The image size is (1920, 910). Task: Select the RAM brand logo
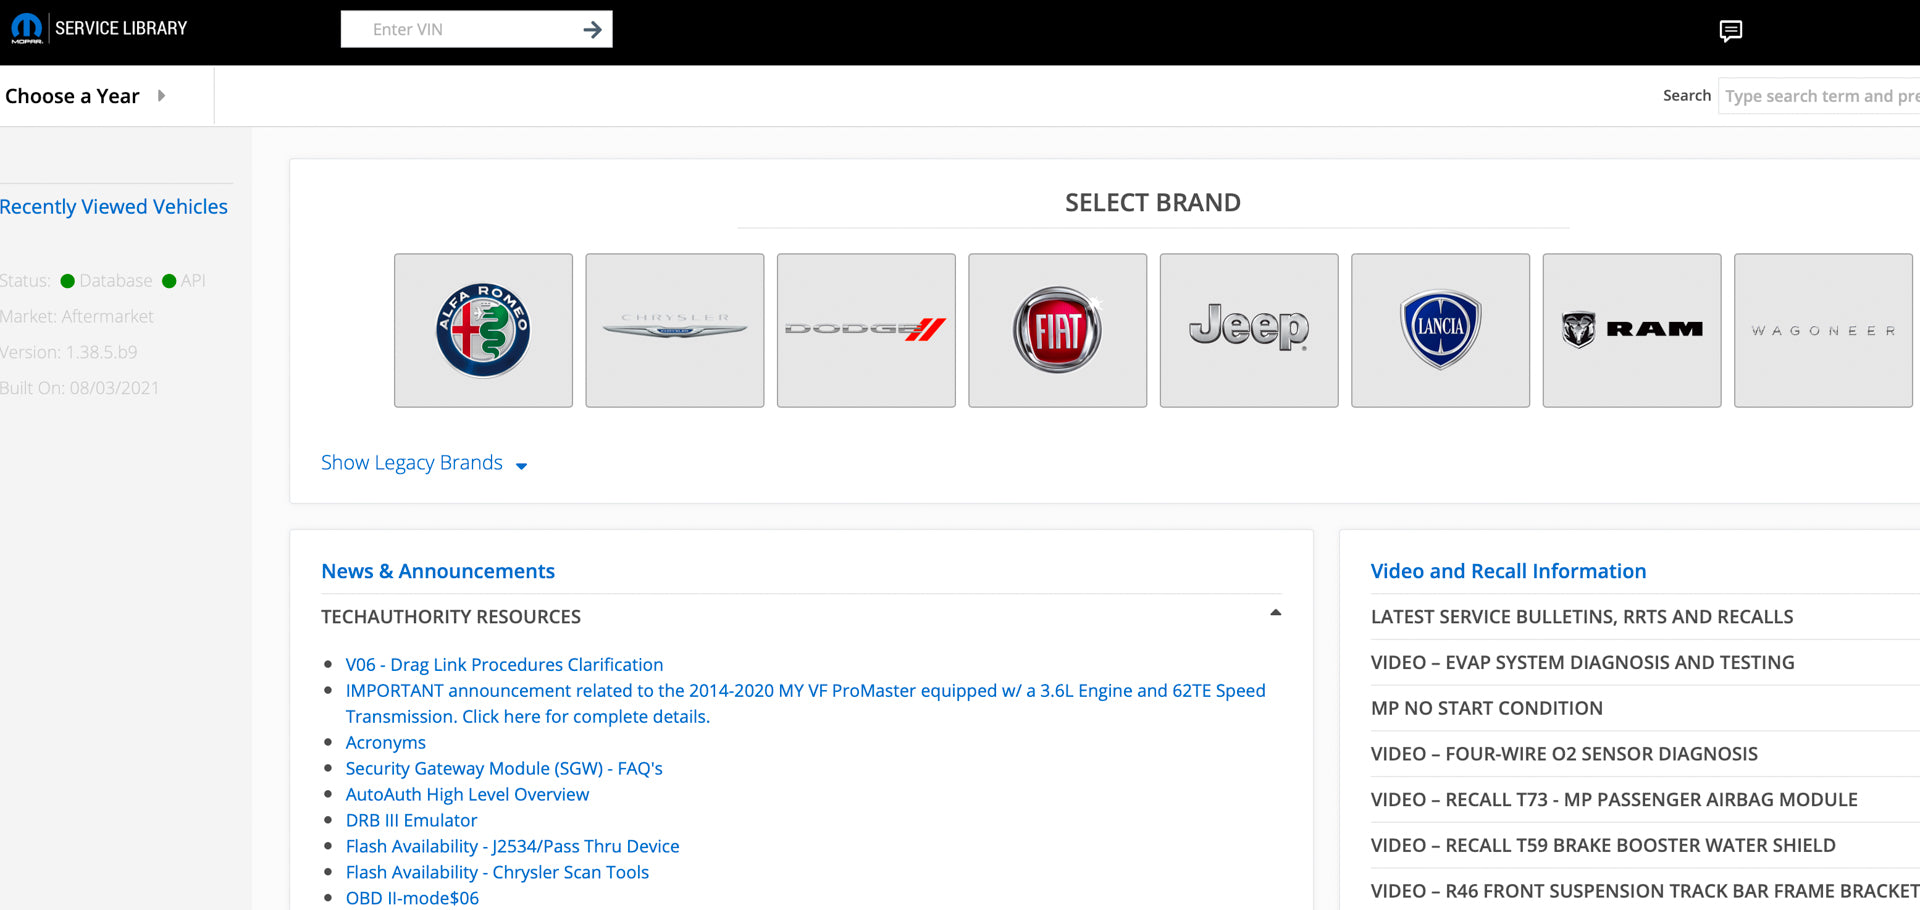[x=1631, y=330]
